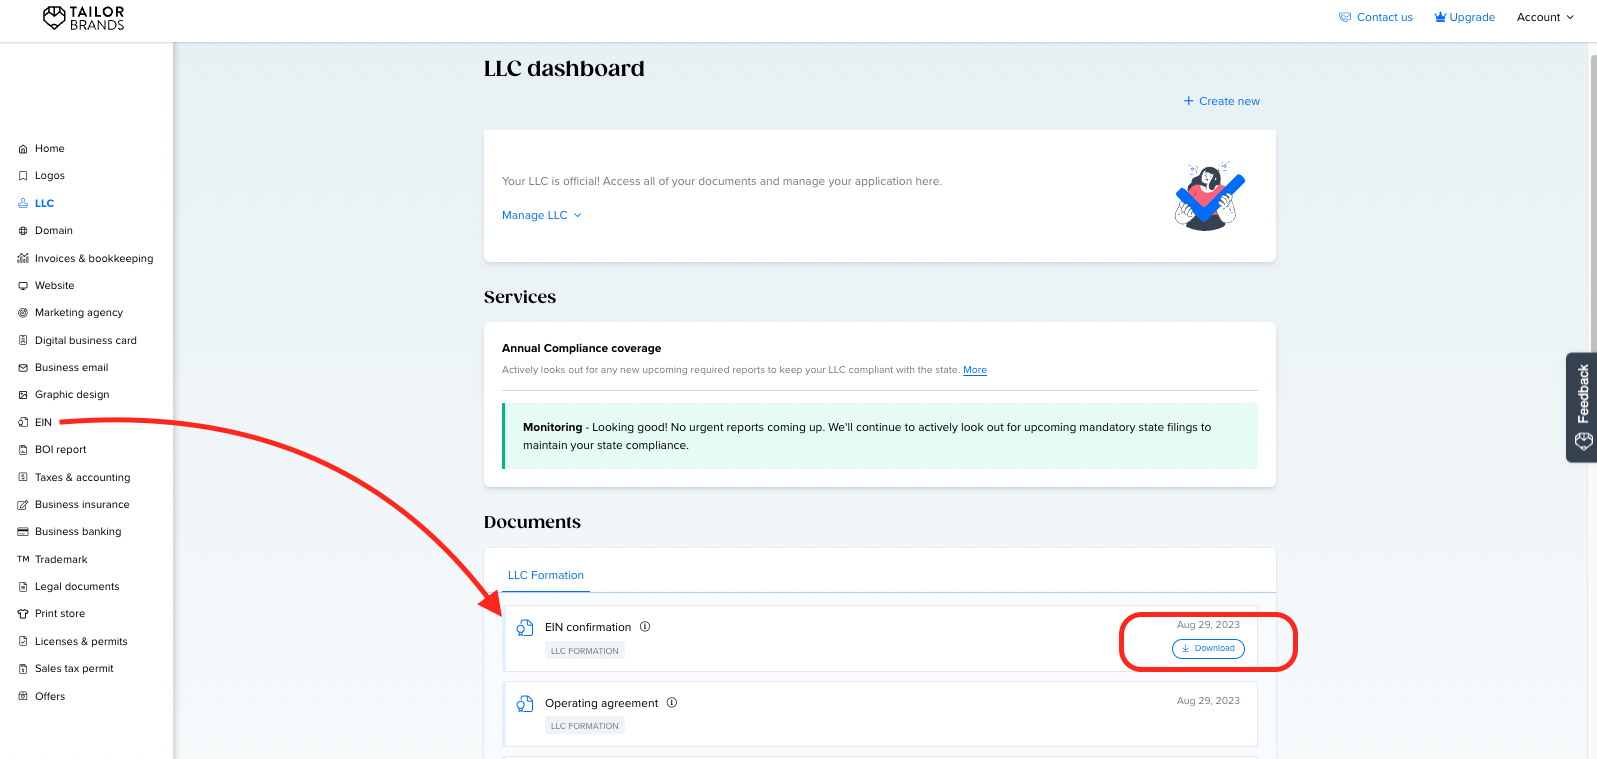The width and height of the screenshot is (1597, 759).
Task: Switch to the LLC Formation tab
Action: point(546,575)
